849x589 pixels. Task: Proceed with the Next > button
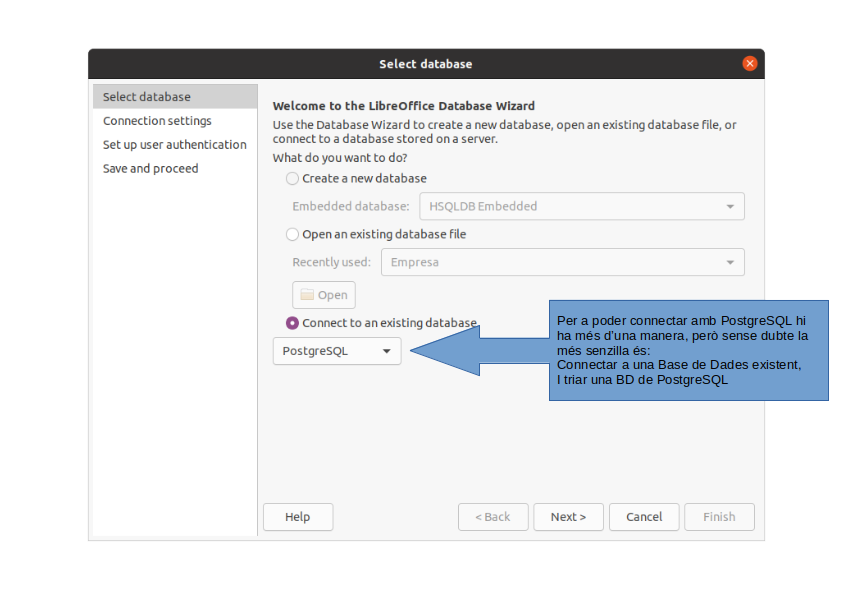pyautogui.click(x=568, y=517)
